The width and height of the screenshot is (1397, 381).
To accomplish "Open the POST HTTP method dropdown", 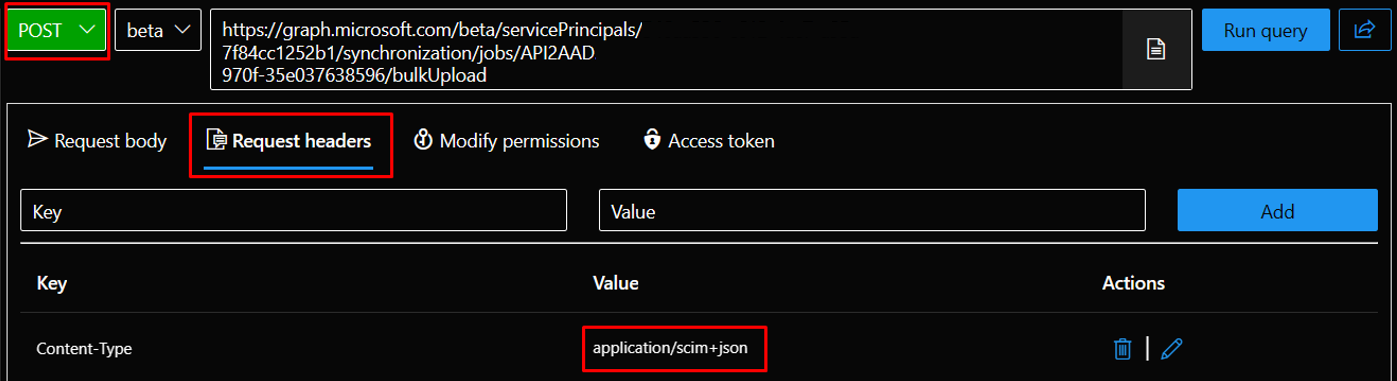I will pyautogui.click(x=56, y=30).
